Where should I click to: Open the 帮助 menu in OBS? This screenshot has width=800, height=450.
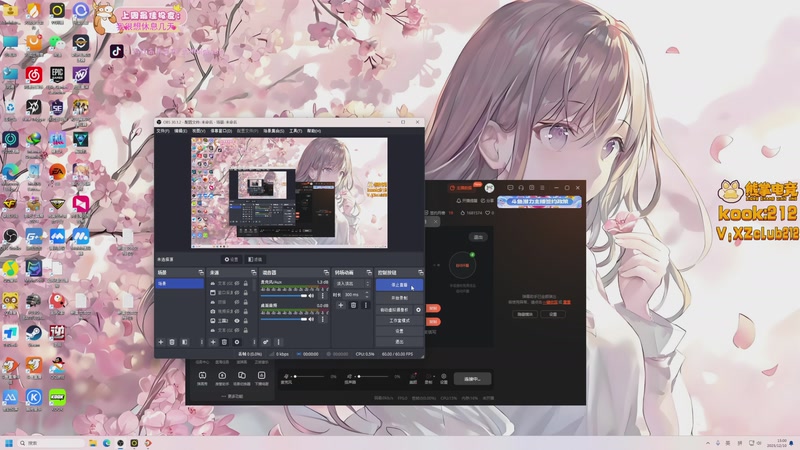(314, 131)
